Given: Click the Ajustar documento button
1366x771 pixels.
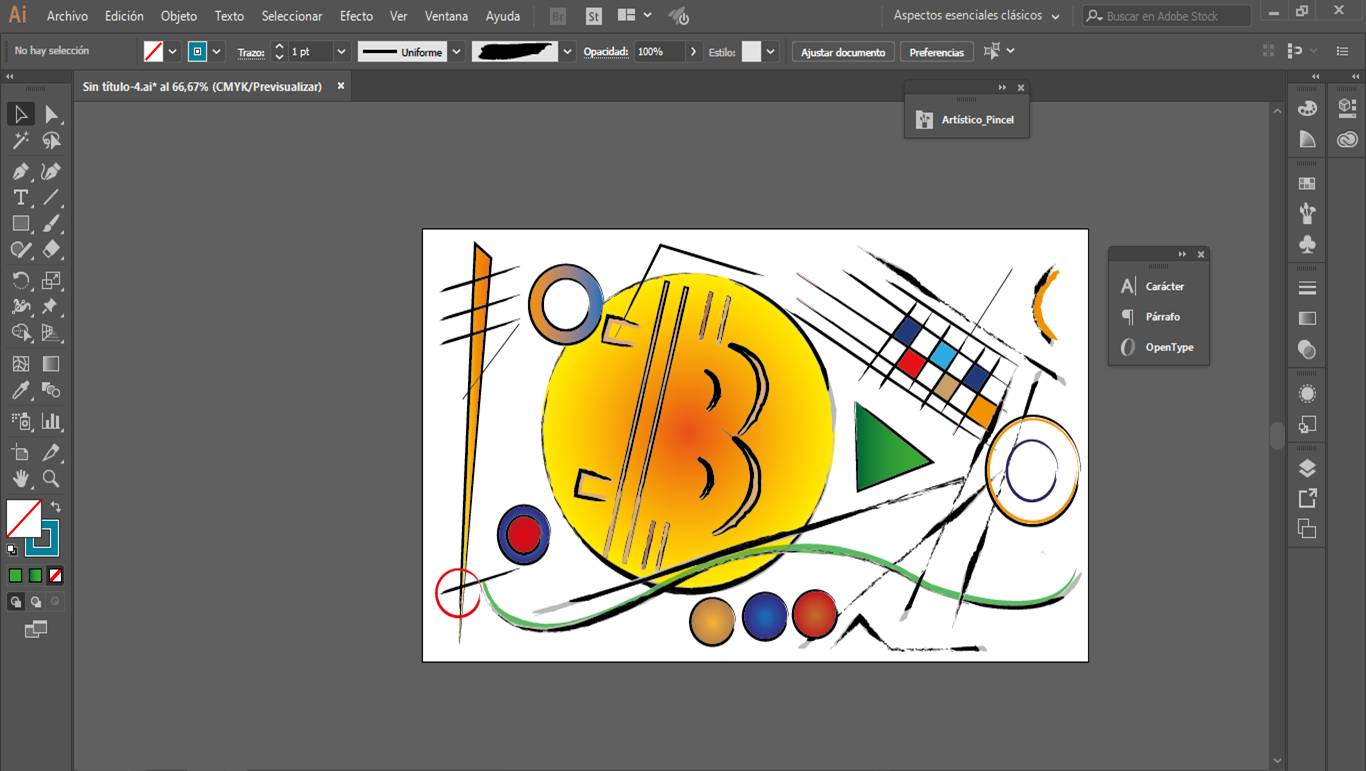Looking at the screenshot, I should point(843,50).
